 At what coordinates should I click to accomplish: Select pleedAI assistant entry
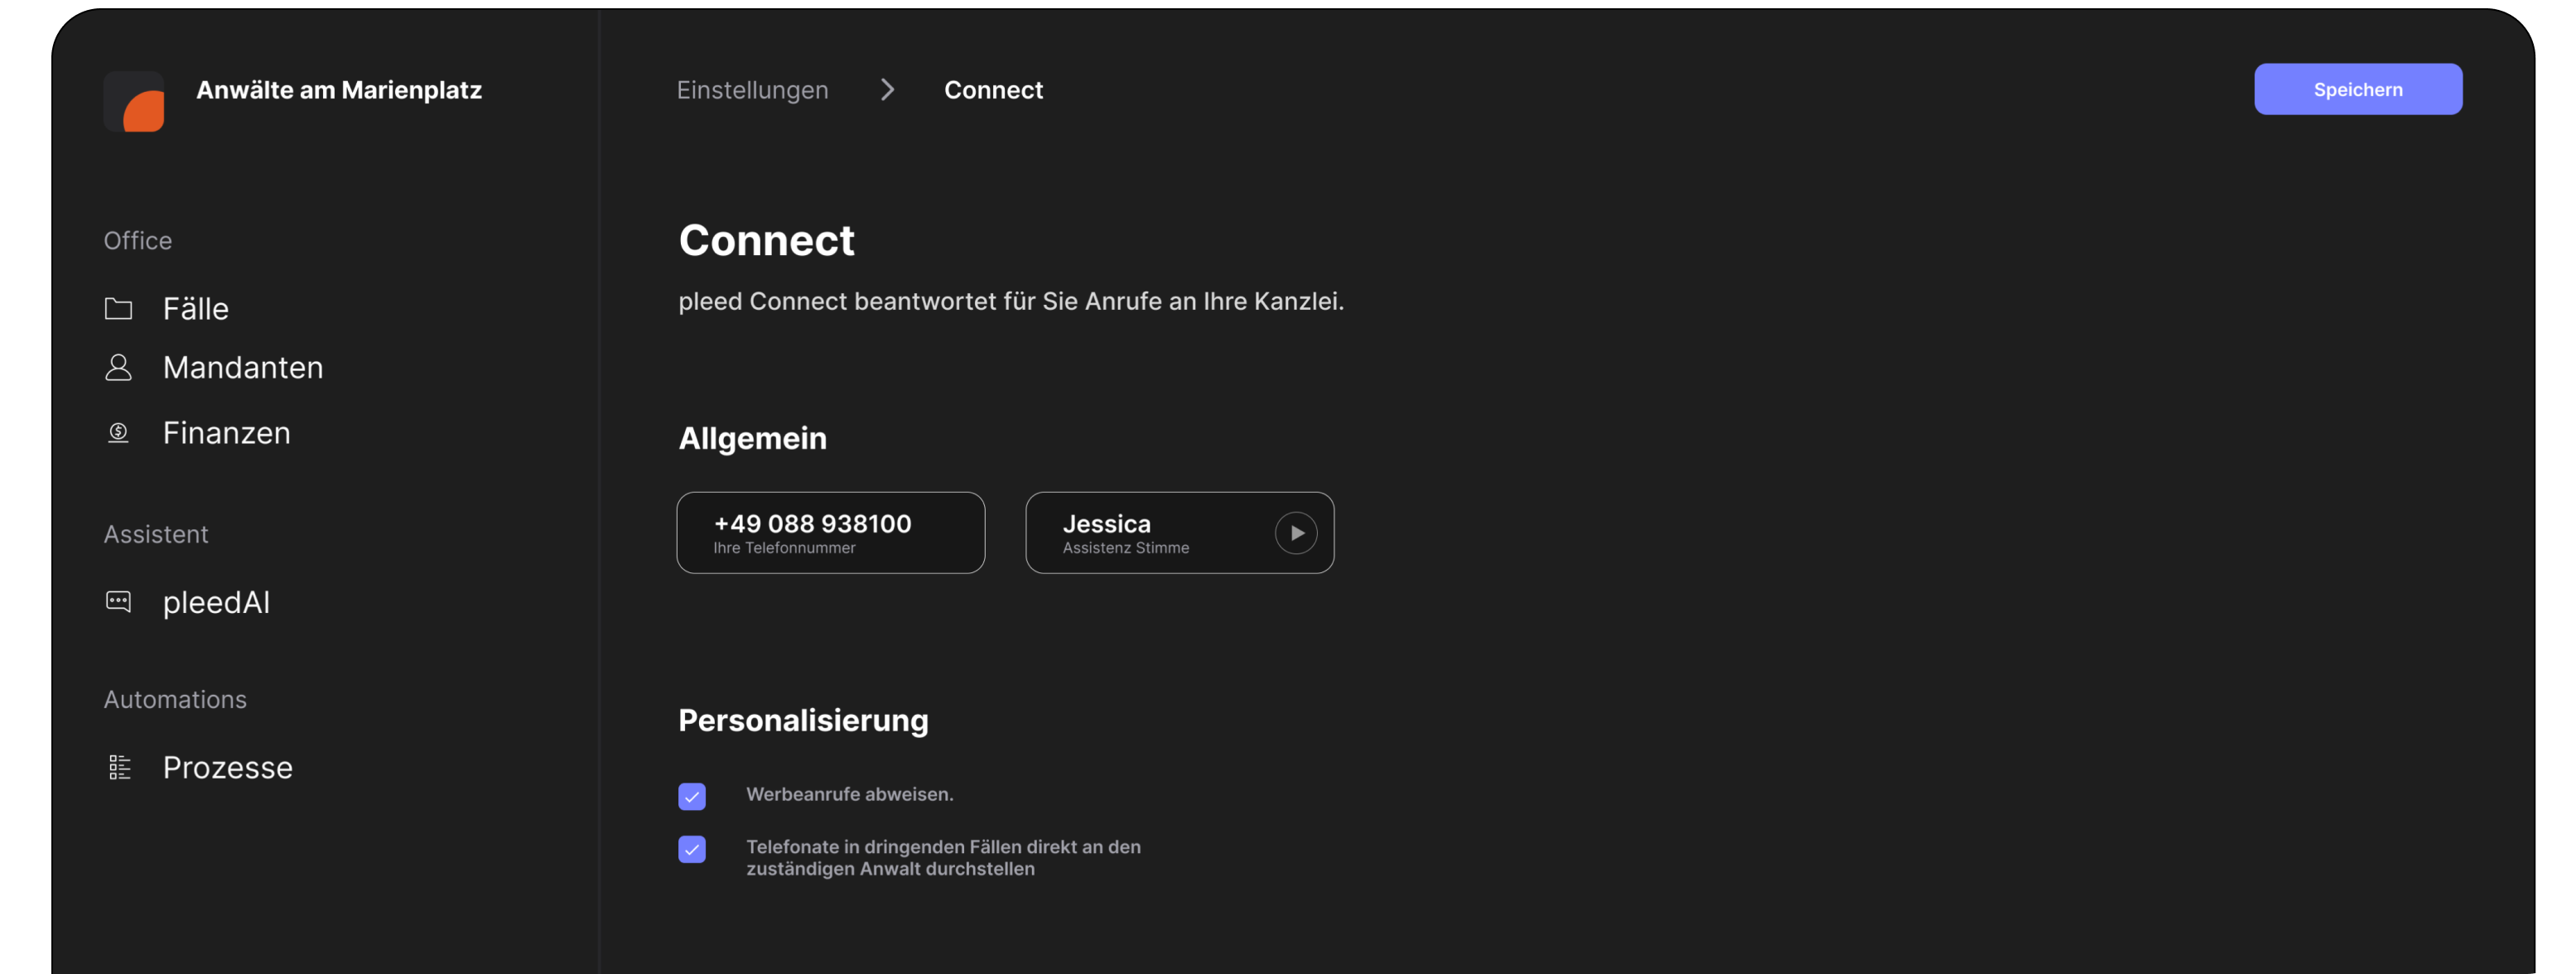pyautogui.click(x=217, y=602)
